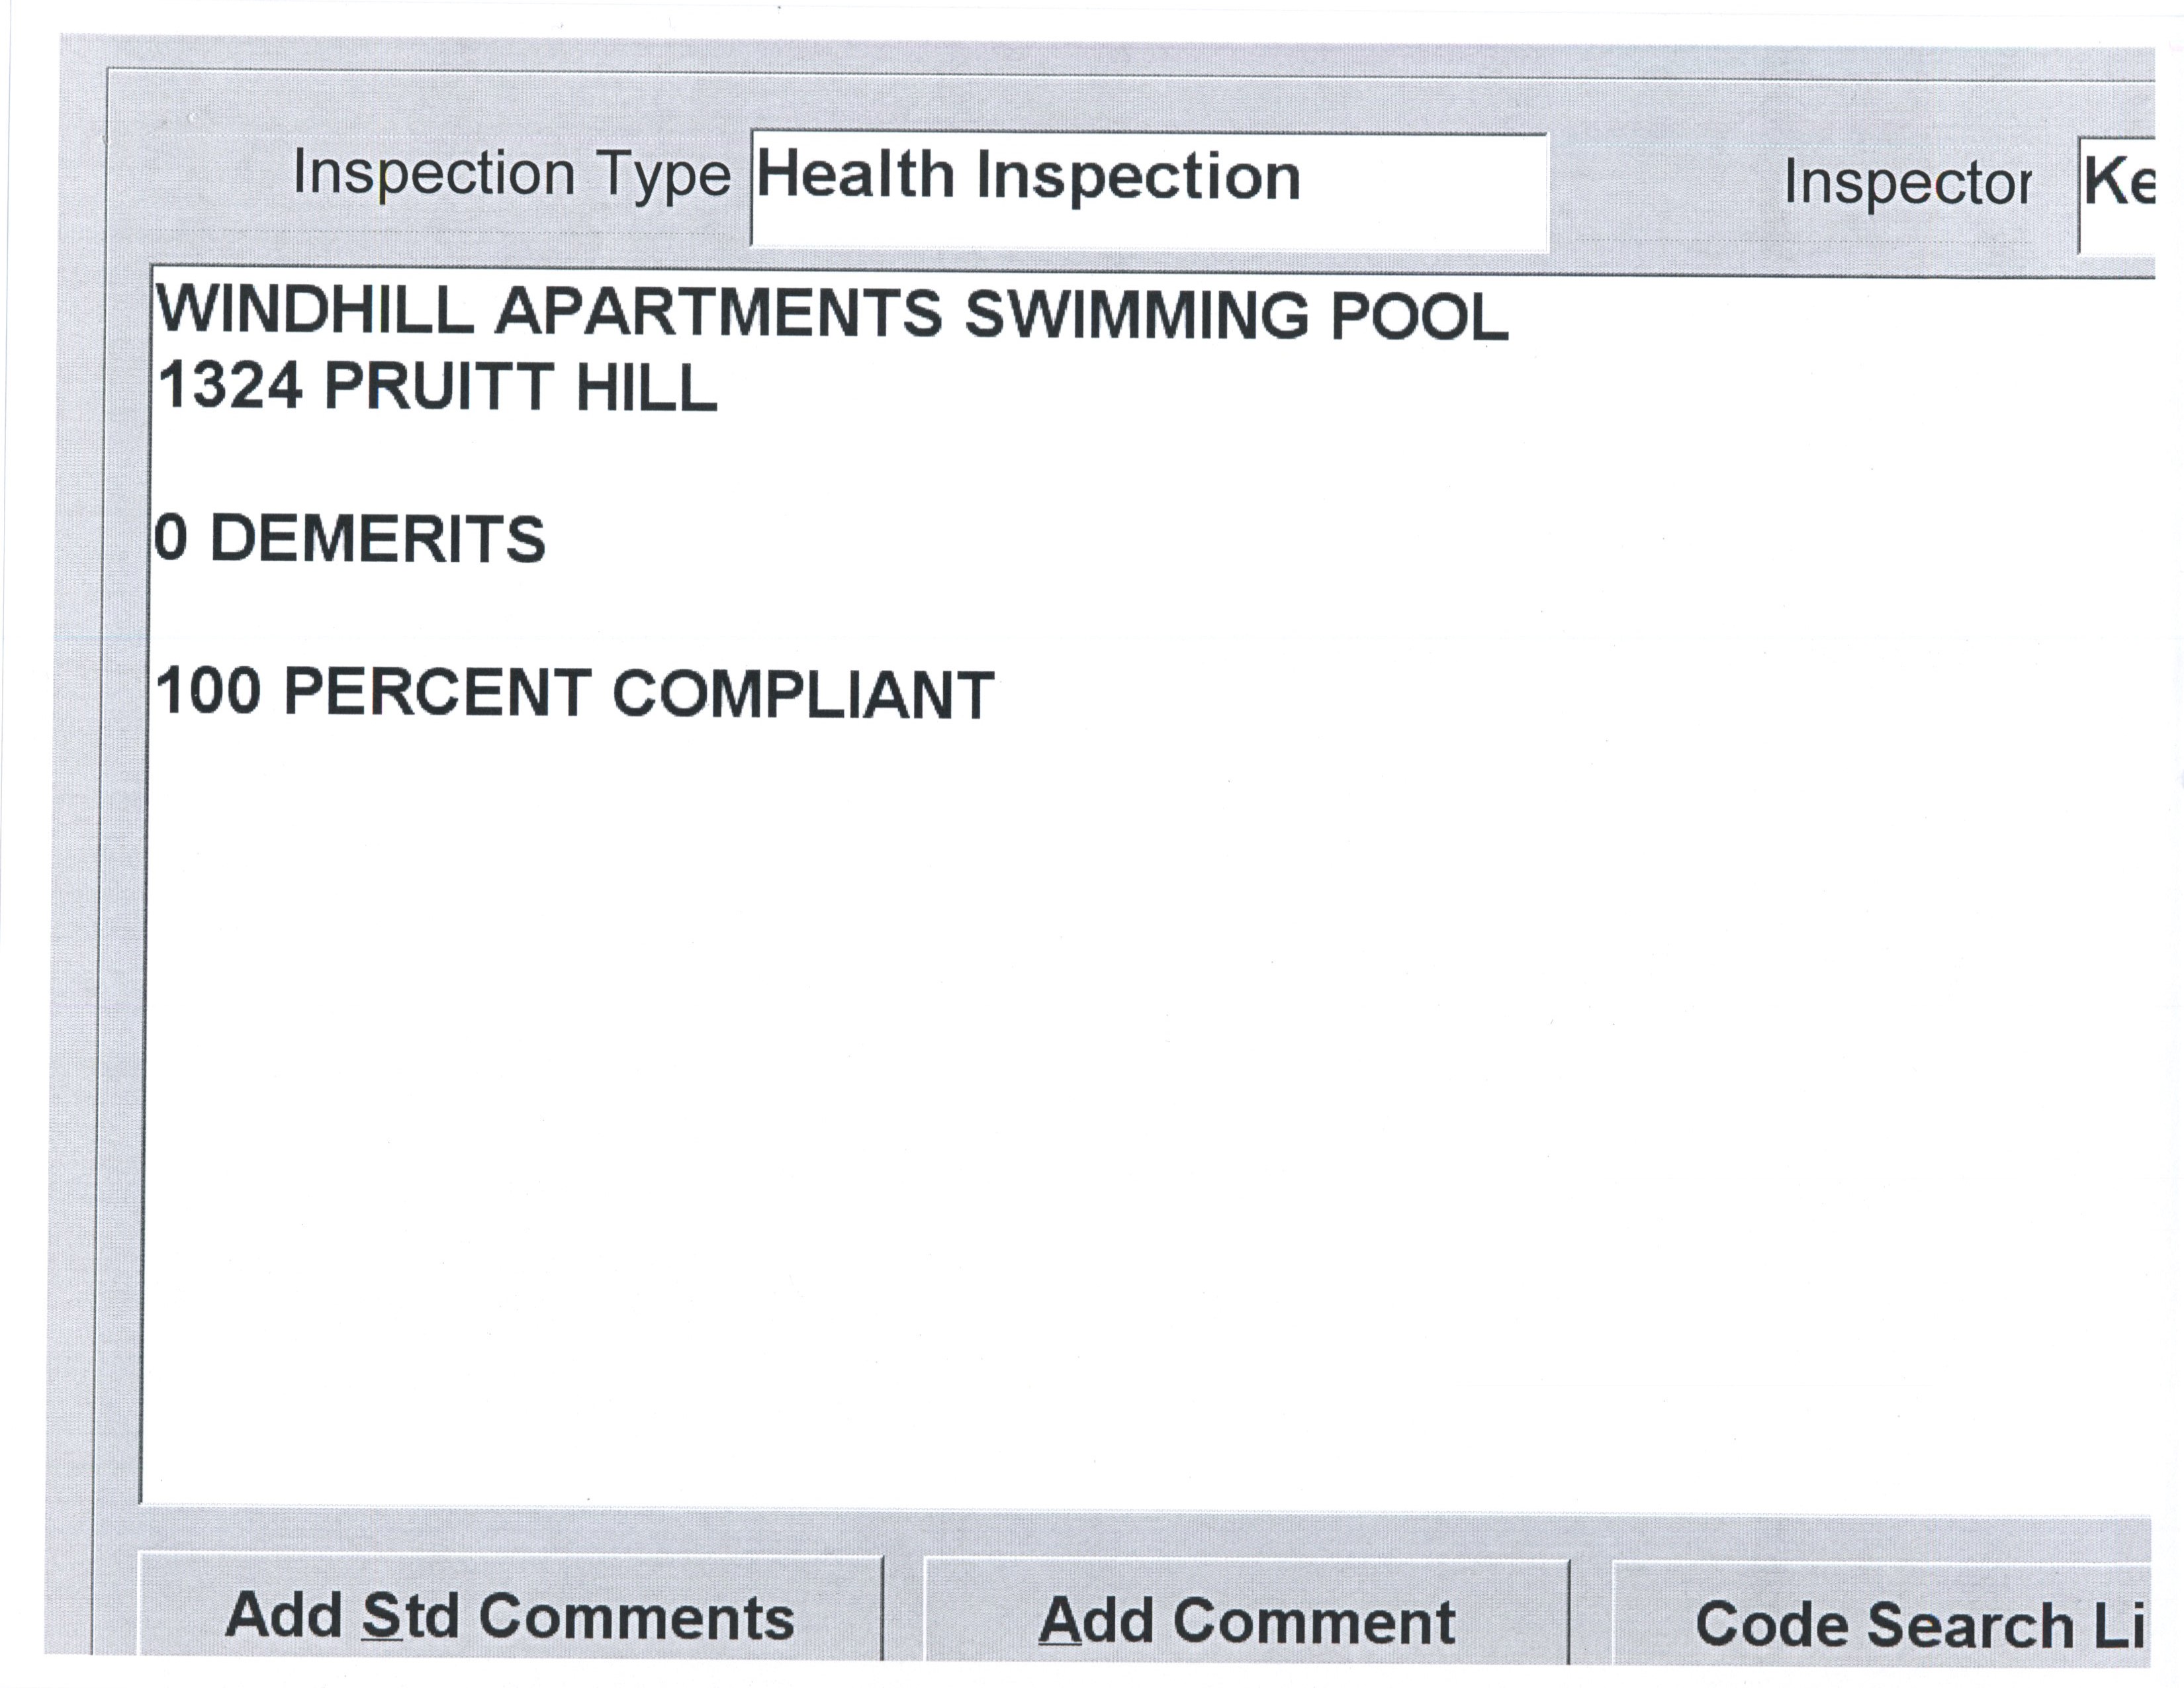The width and height of the screenshot is (2184, 1688).
Task: Click the word Health in Inspection Type
Action: pyautogui.click(x=855, y=176)
